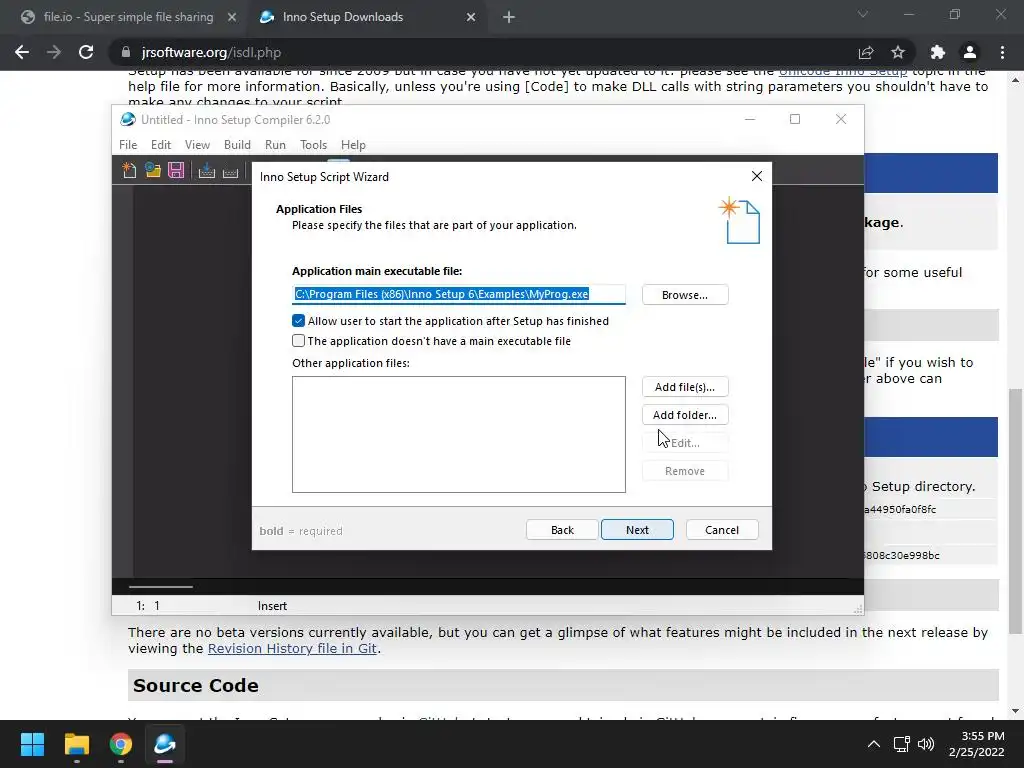Open the Build menu
Viewport: 1024px width, 768px height.
coord(237,145)
